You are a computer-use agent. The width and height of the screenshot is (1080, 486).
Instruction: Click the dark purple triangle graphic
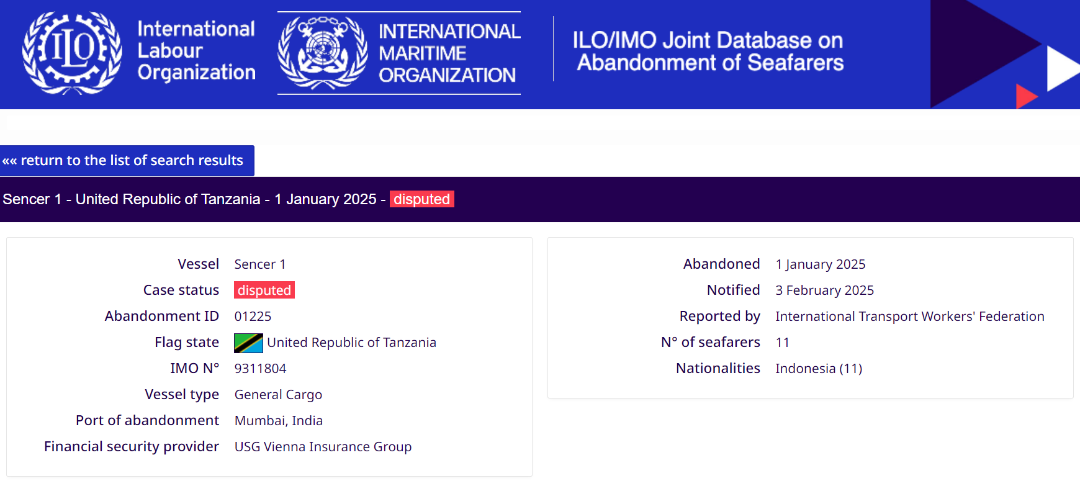[978, 52]
